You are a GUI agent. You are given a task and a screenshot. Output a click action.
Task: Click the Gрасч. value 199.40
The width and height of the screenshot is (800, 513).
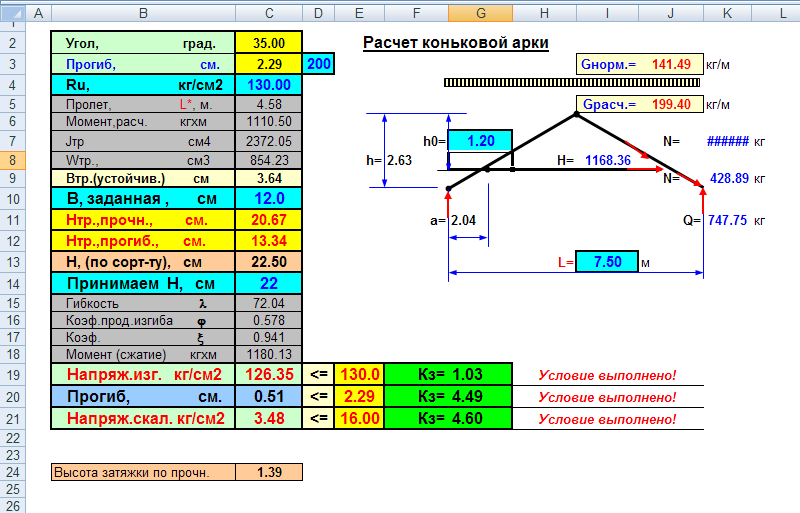pyautogui.click(x=671, y=105)
